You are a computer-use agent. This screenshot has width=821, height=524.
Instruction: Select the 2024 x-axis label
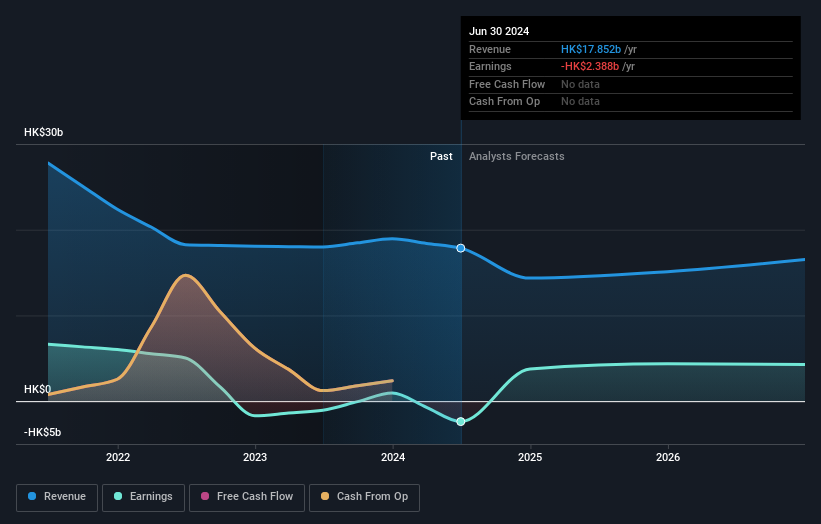click(x=393, y=458)
